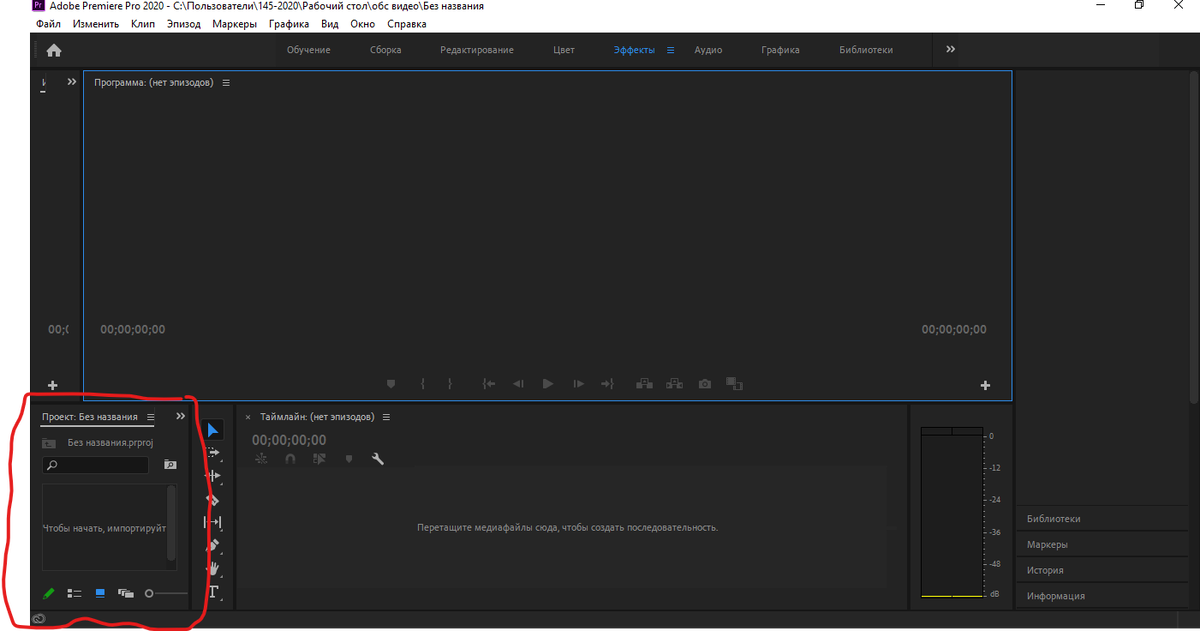Open the Изменить menu
Screen dimensions: 1200x631
point(96,24)
